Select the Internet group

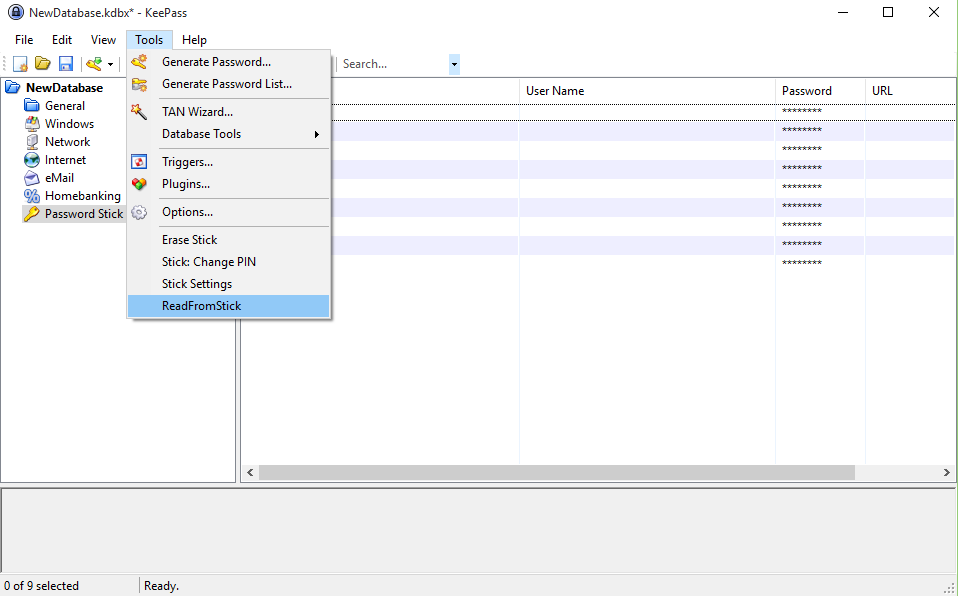[65, 160]
